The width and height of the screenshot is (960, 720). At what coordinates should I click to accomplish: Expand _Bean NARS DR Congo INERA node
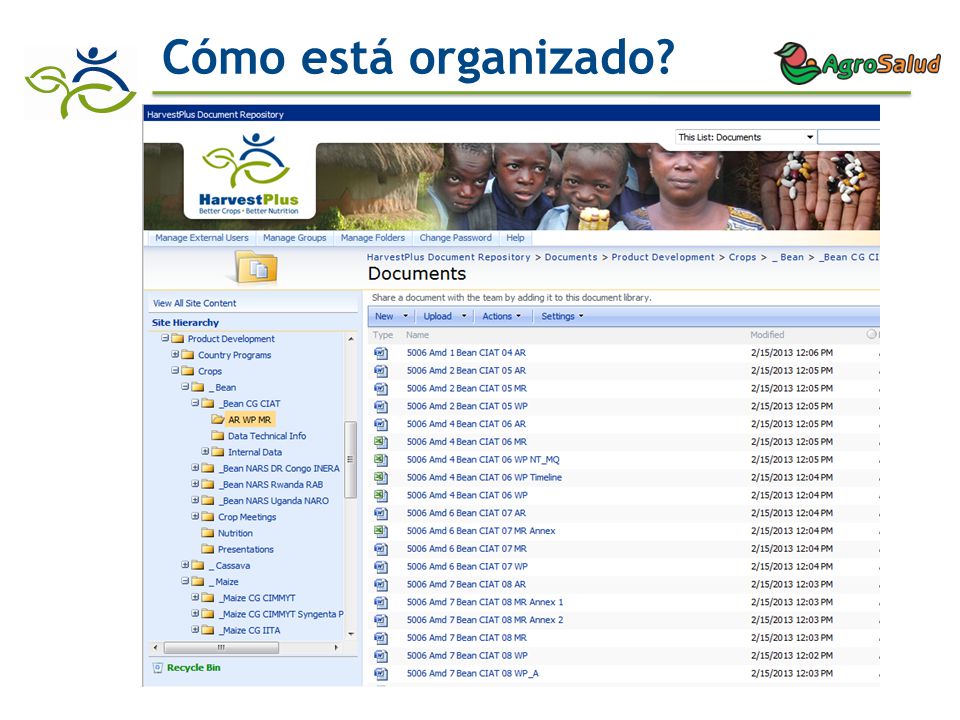(x=195, y=468)
